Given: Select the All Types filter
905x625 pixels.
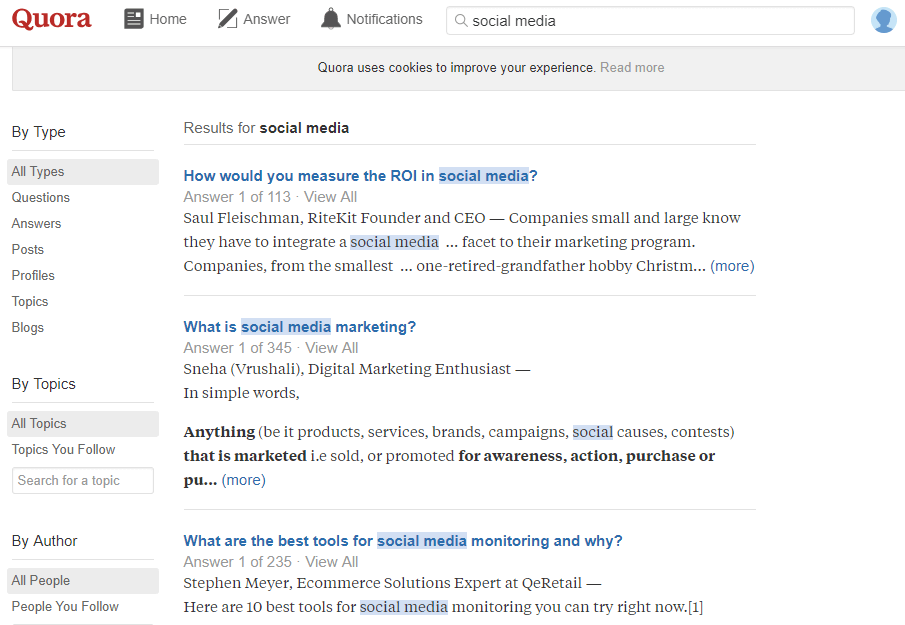Looking at the screenshot, I should (83, 172).
